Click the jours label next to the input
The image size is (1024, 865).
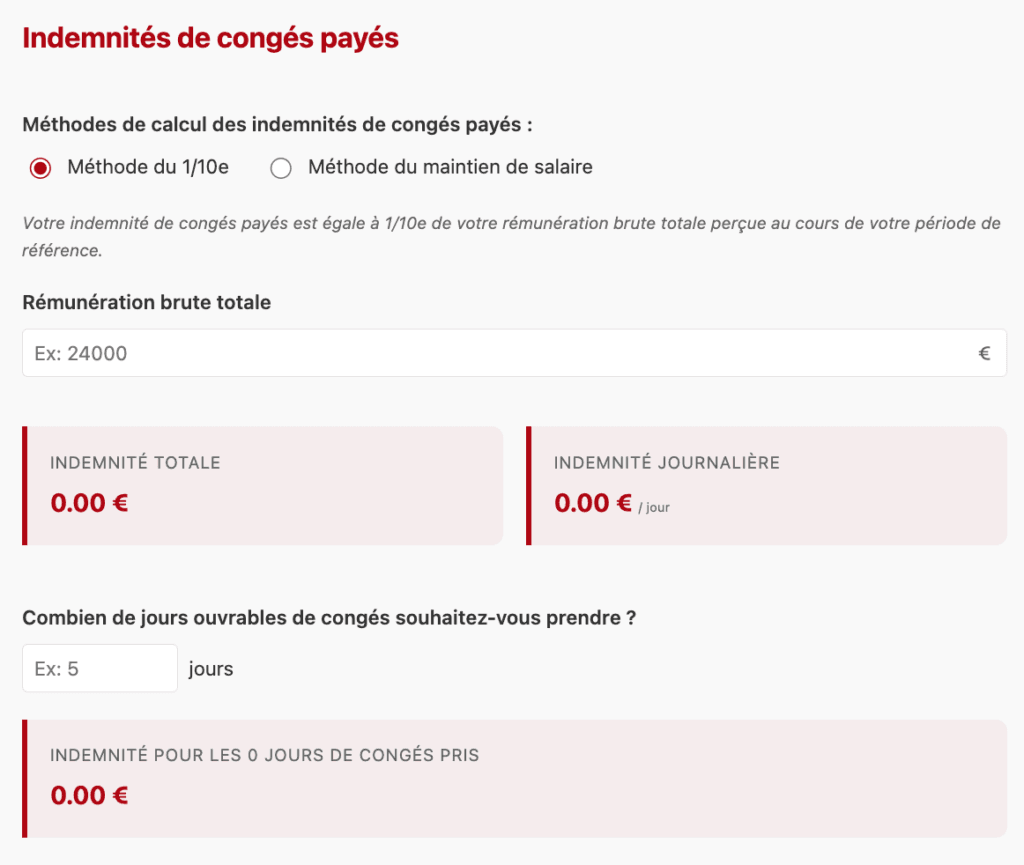point(211,667)
